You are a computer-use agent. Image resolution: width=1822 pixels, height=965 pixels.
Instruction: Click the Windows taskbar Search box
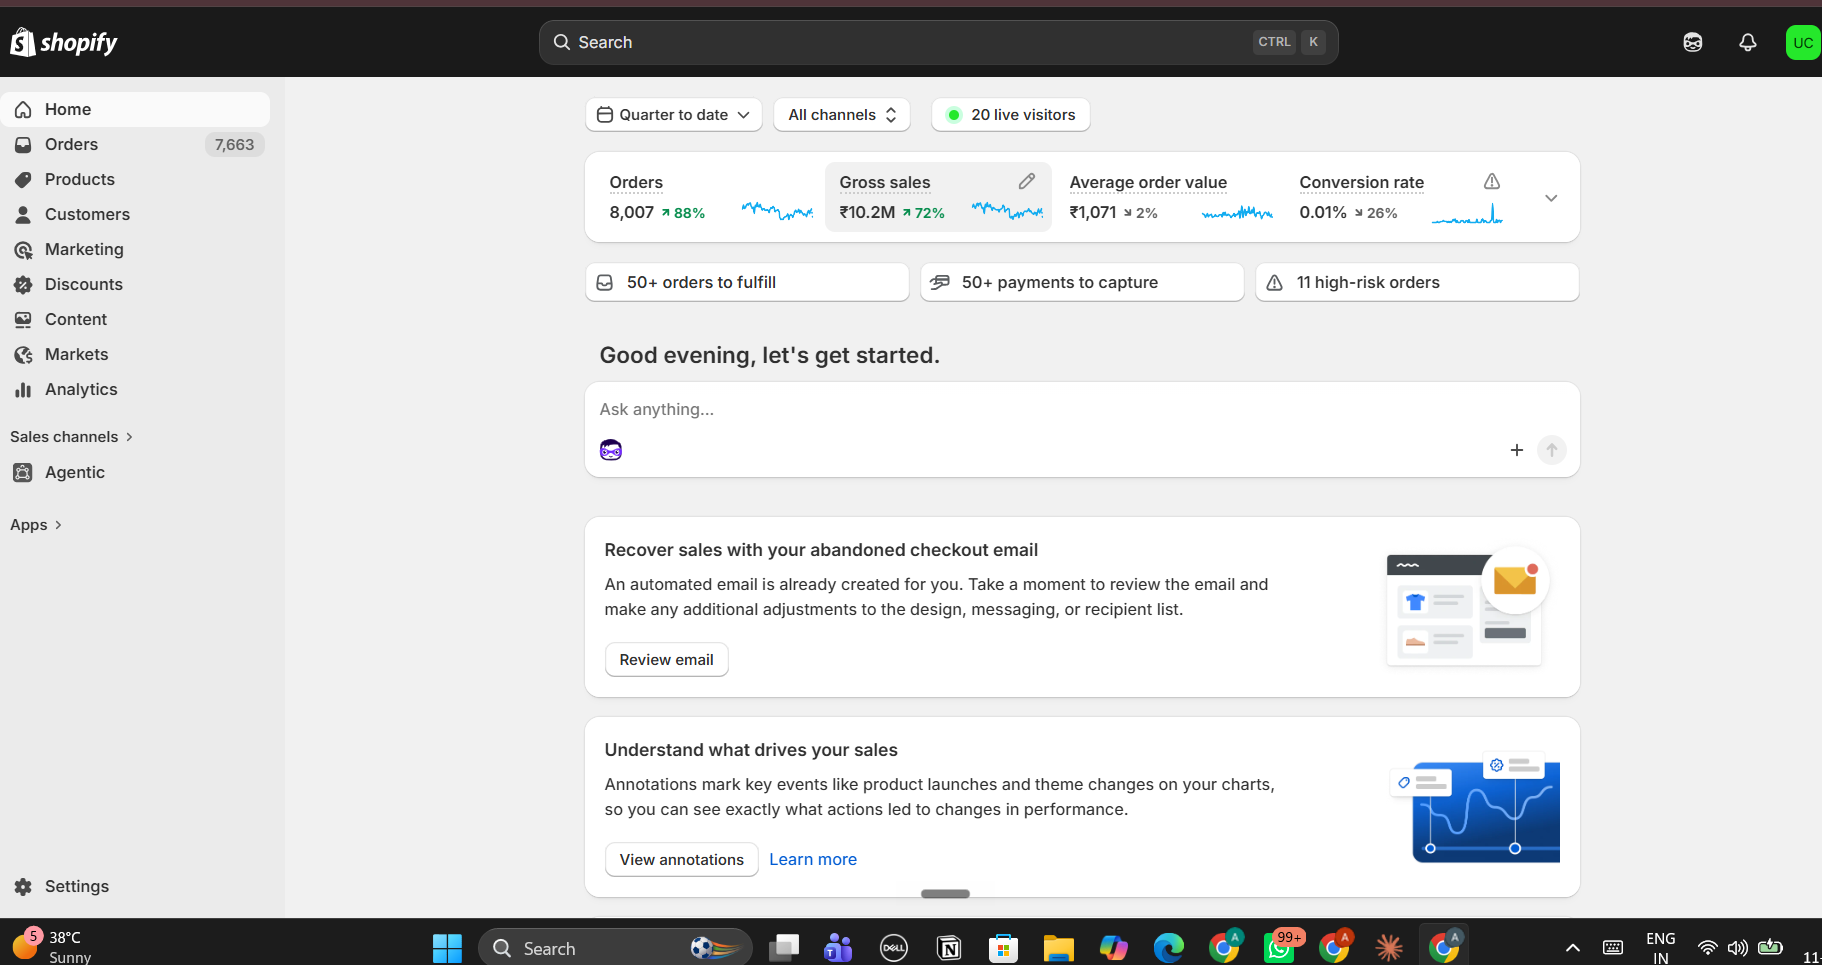[615, 948]
